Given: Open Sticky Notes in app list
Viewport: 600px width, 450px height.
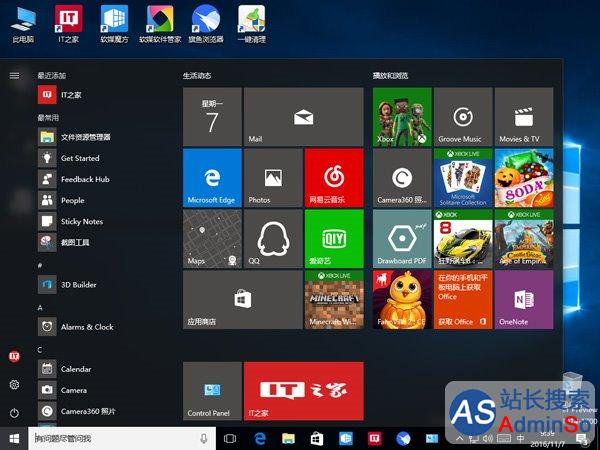Looking at the screenshot, I should [x=101, y=221].
